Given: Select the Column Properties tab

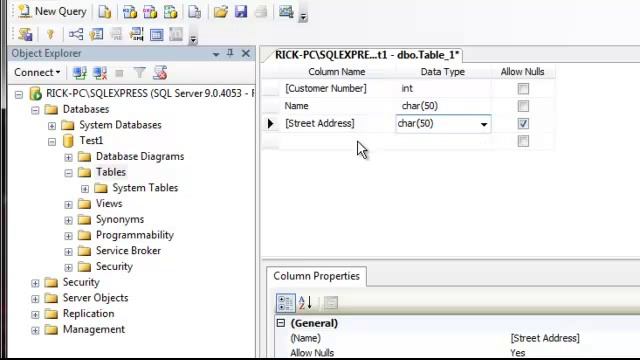Looking at the screenshot, I should coord(316,276).
